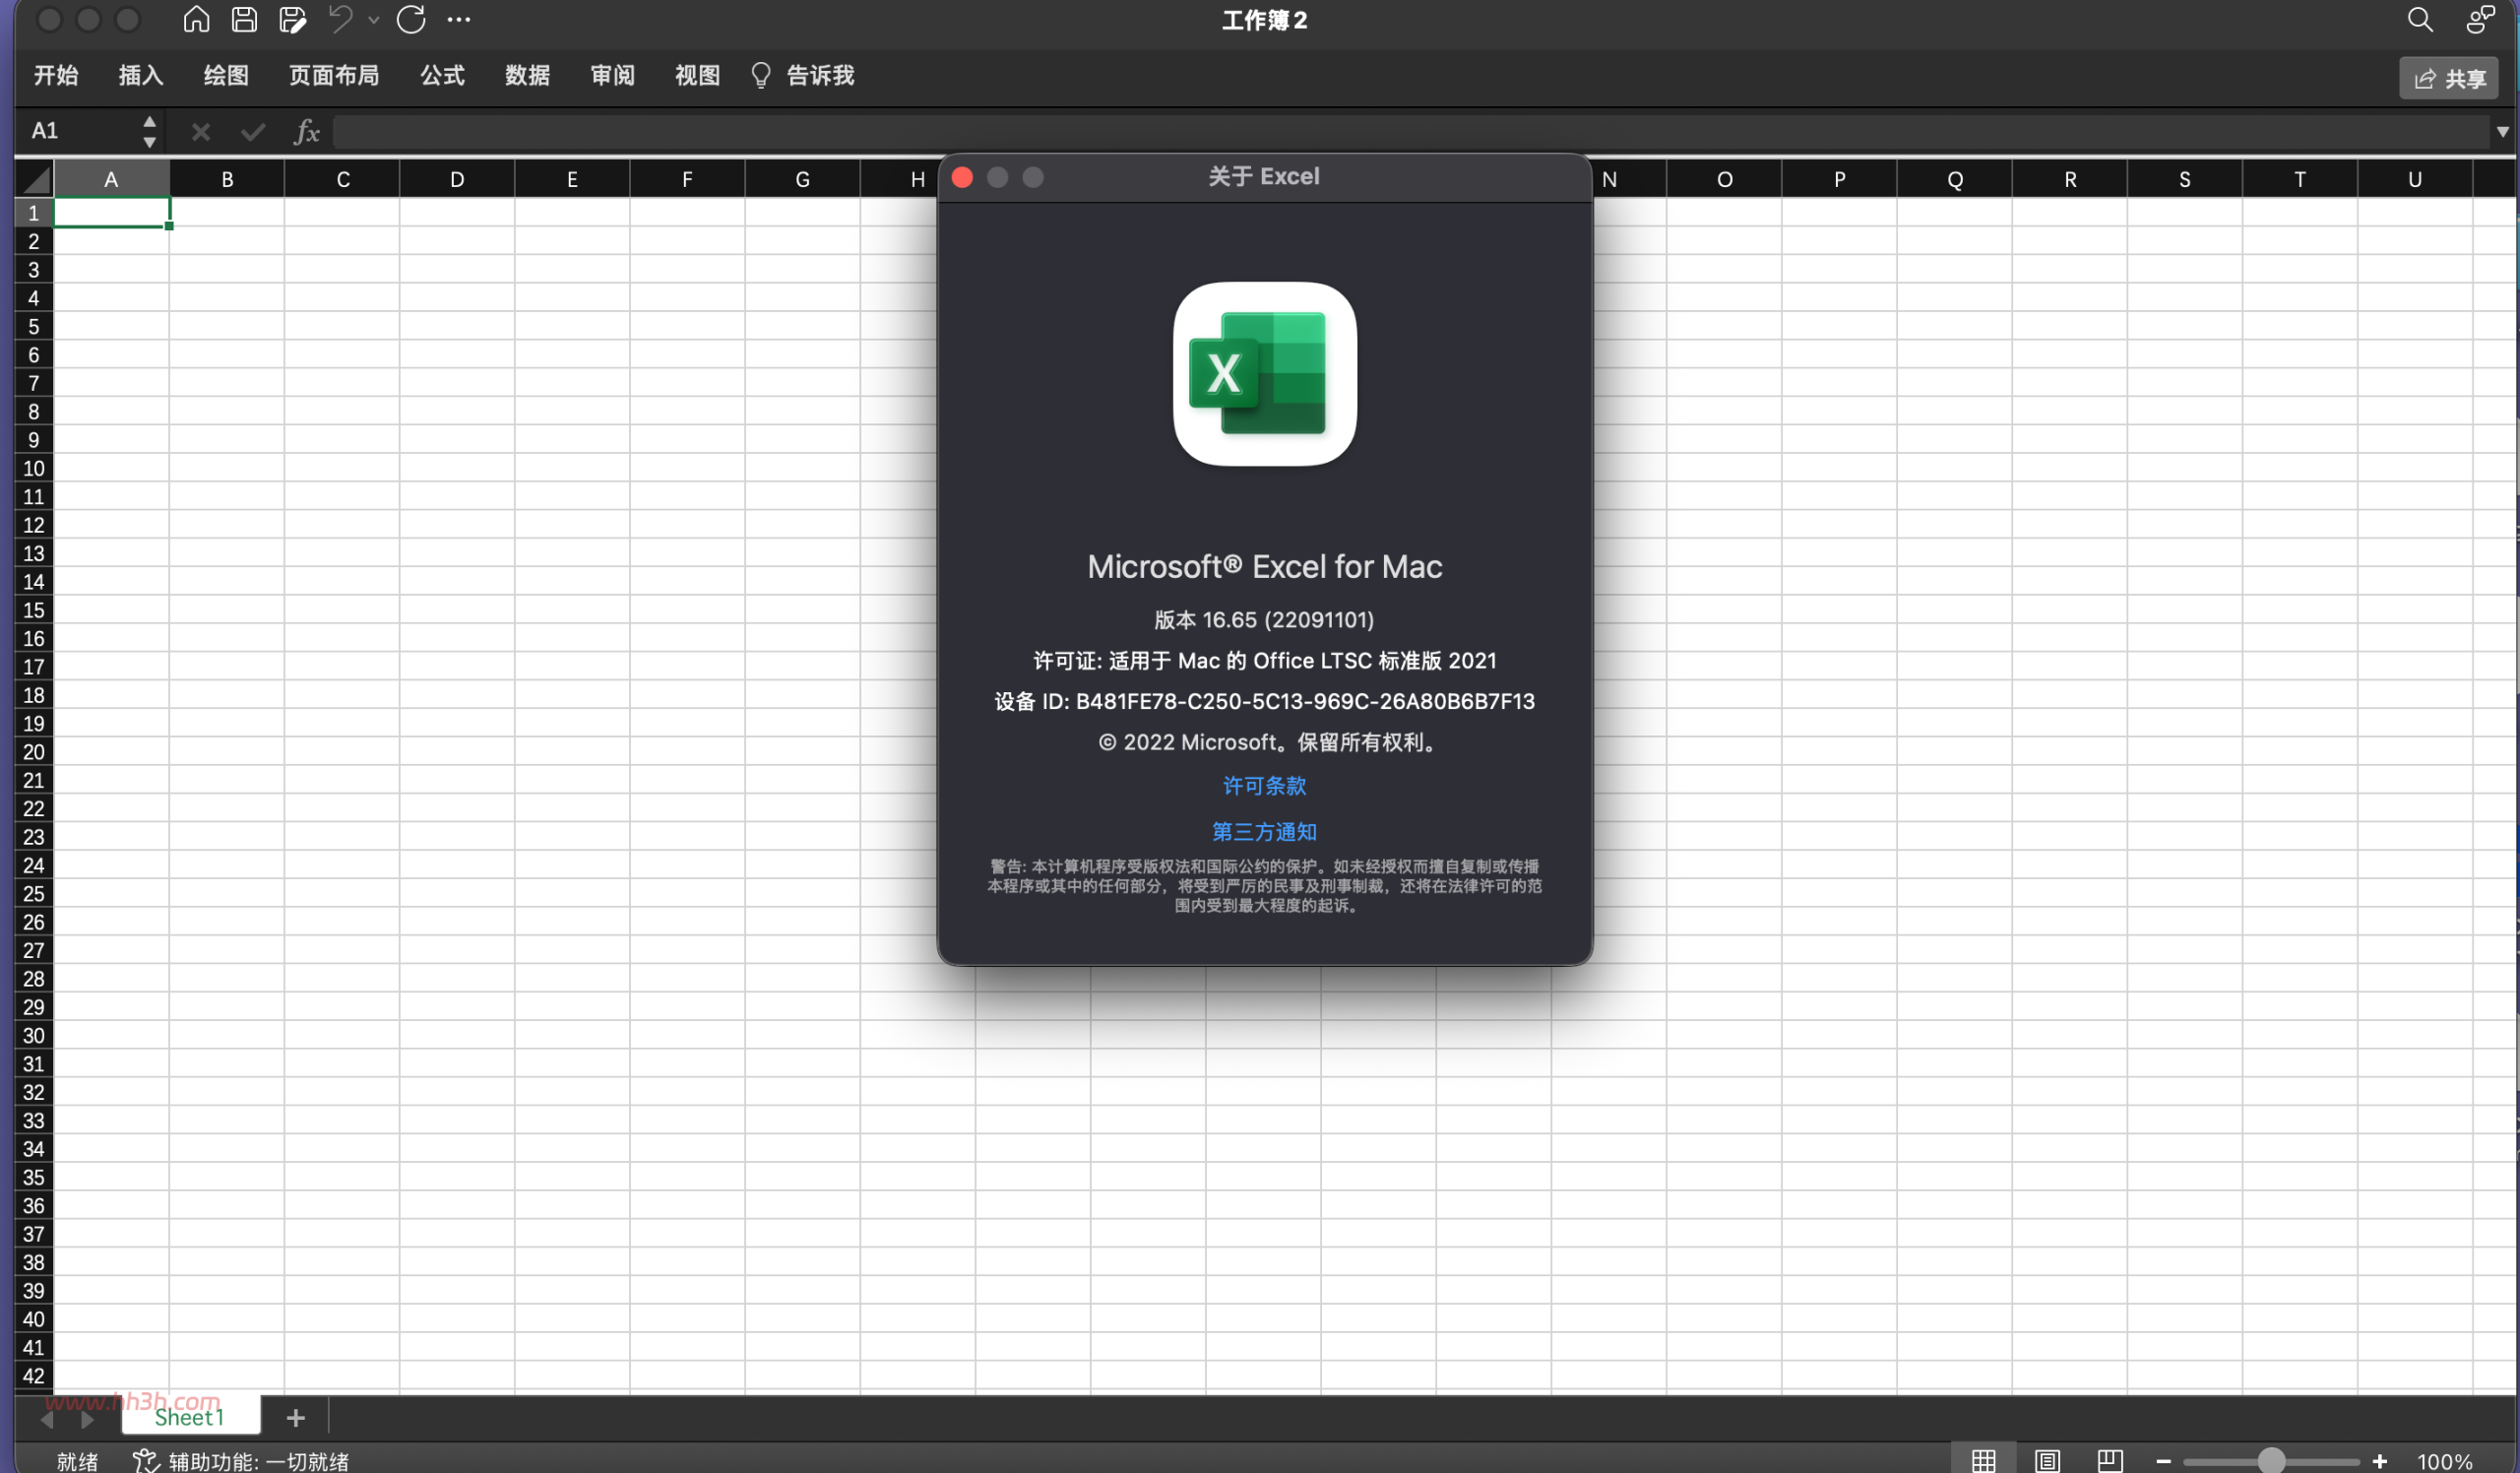Select column G header
Viewport: 2520px width, 1473px height.
[802, 179]
